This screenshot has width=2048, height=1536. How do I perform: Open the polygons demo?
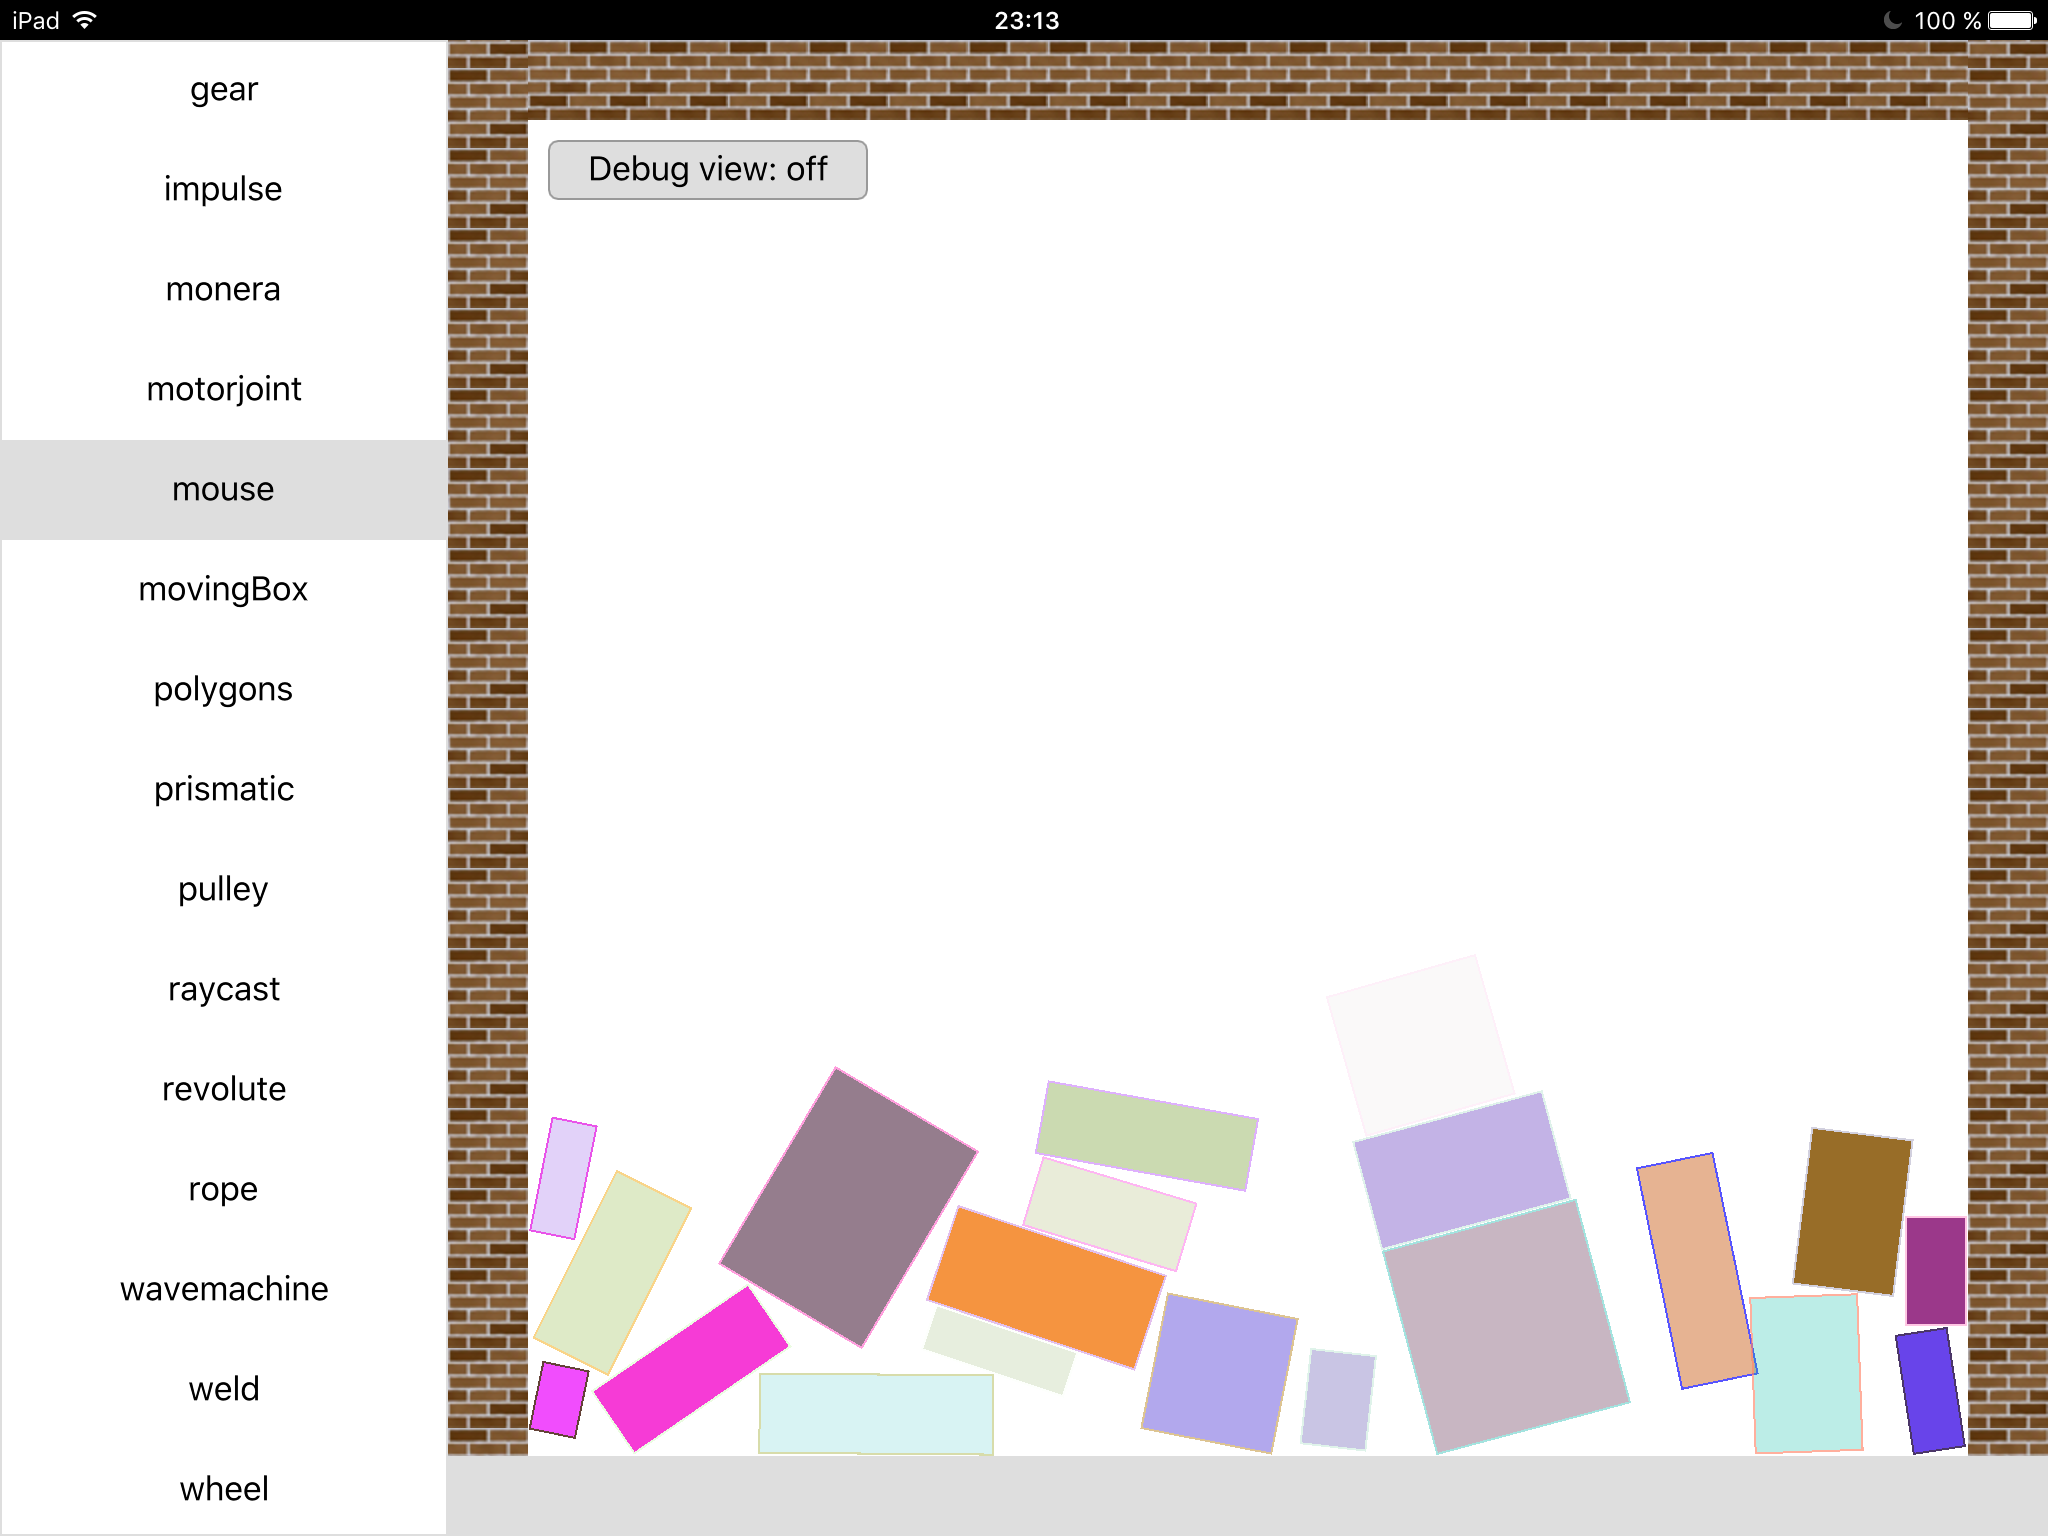[x=224, y=689]
